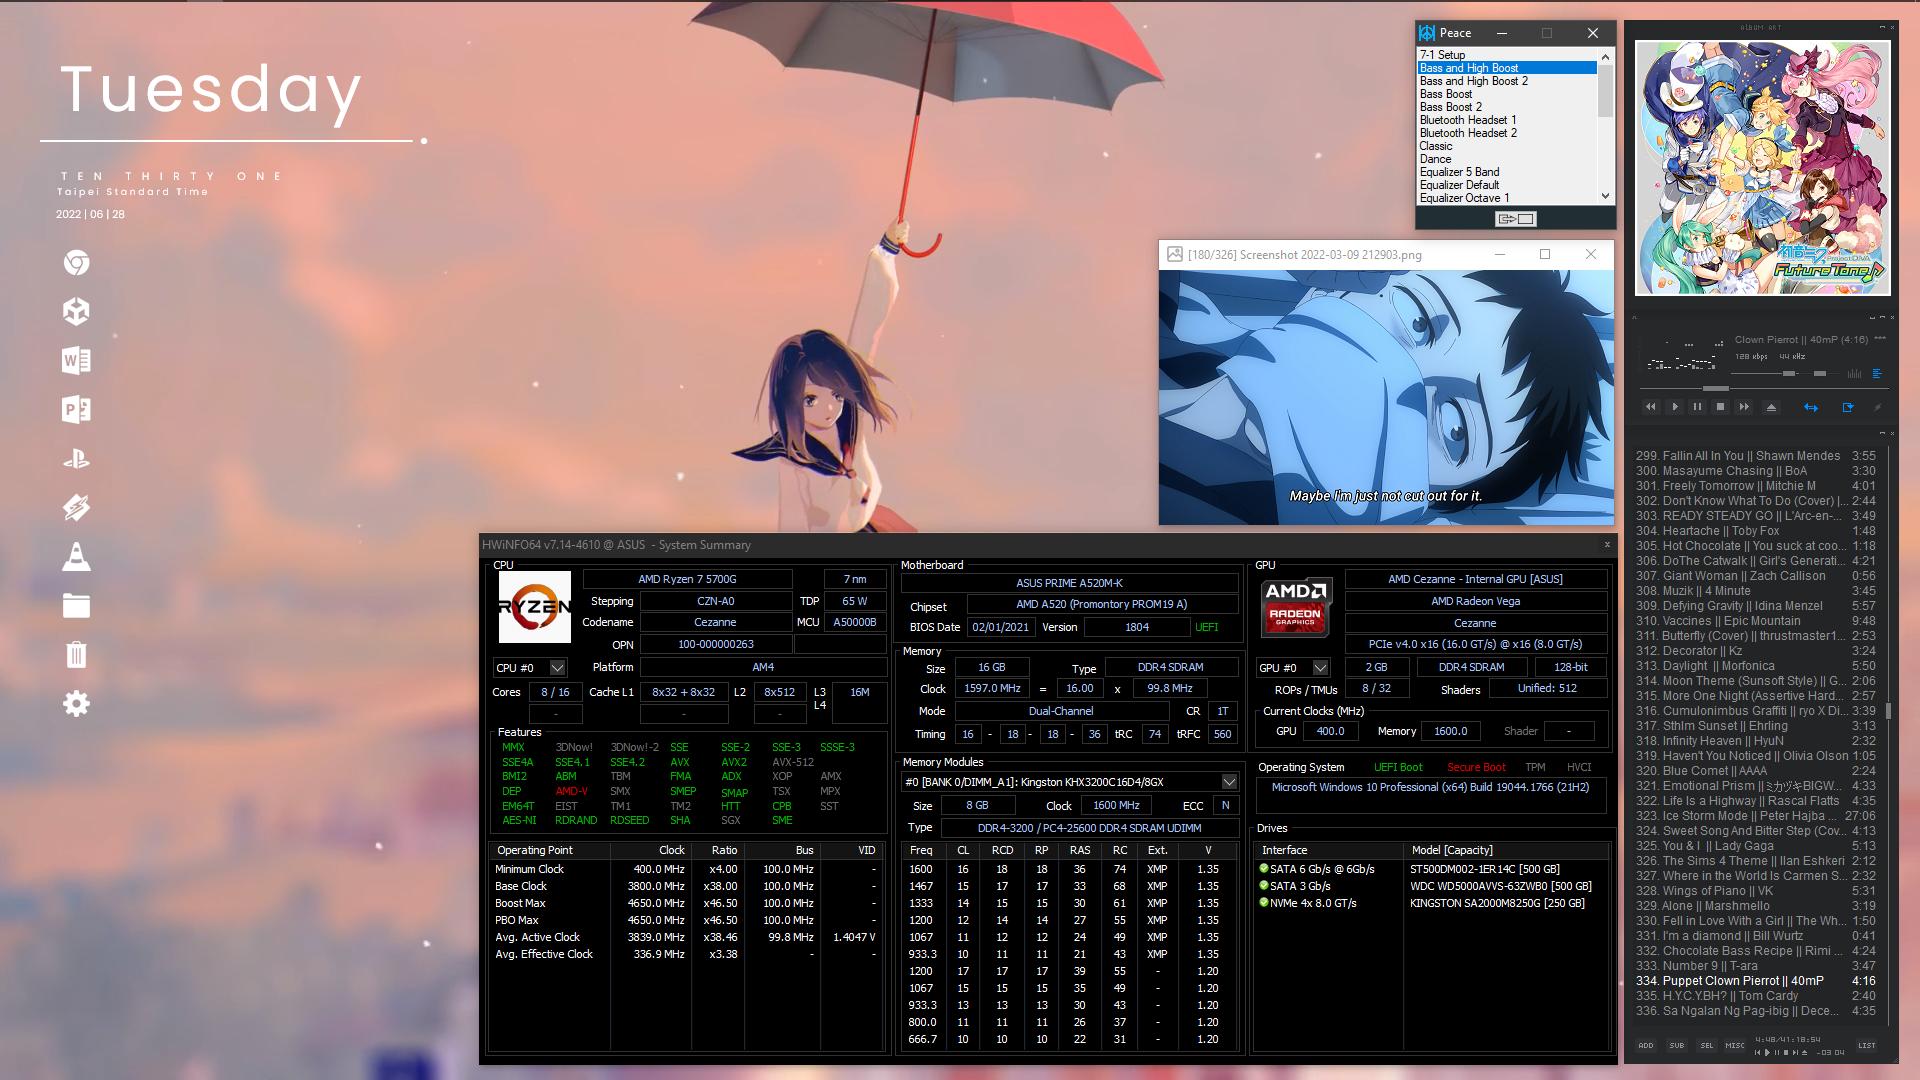Click the PlayStation icon in sidebar
This screenshot has width=1920, height=1080.
click(x=76, y=459)
